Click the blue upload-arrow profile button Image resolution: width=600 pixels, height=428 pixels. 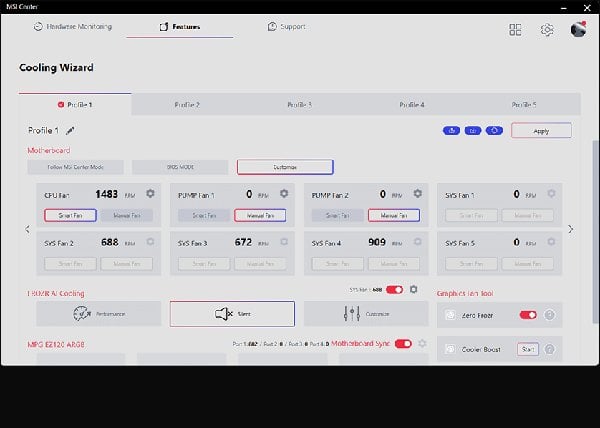pos(452,131)
